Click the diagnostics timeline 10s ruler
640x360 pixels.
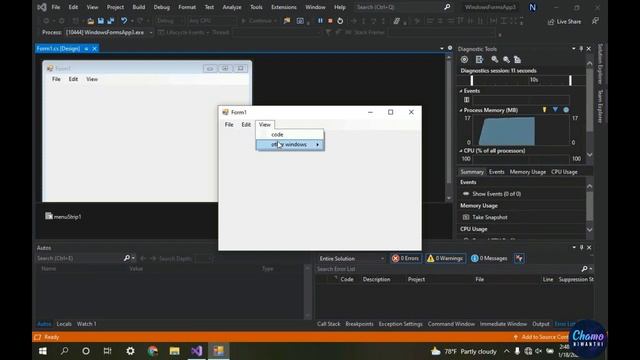click(x=521, y=80)
